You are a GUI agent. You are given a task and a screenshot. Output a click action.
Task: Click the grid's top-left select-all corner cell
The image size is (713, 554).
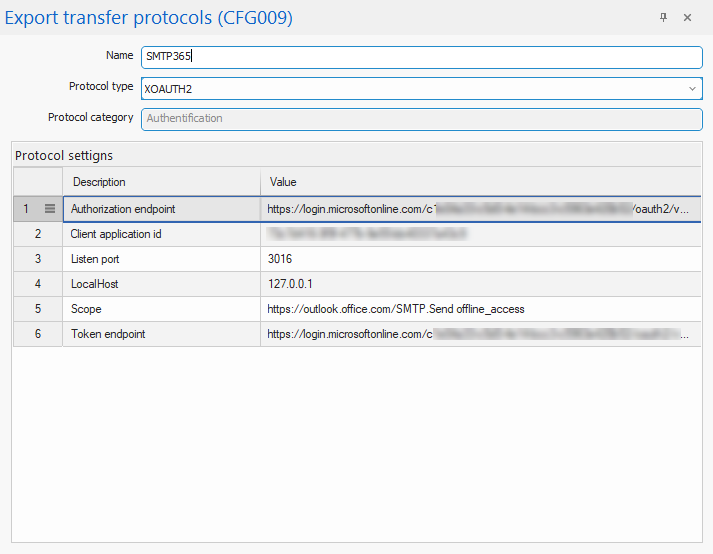tap(38, 182)
